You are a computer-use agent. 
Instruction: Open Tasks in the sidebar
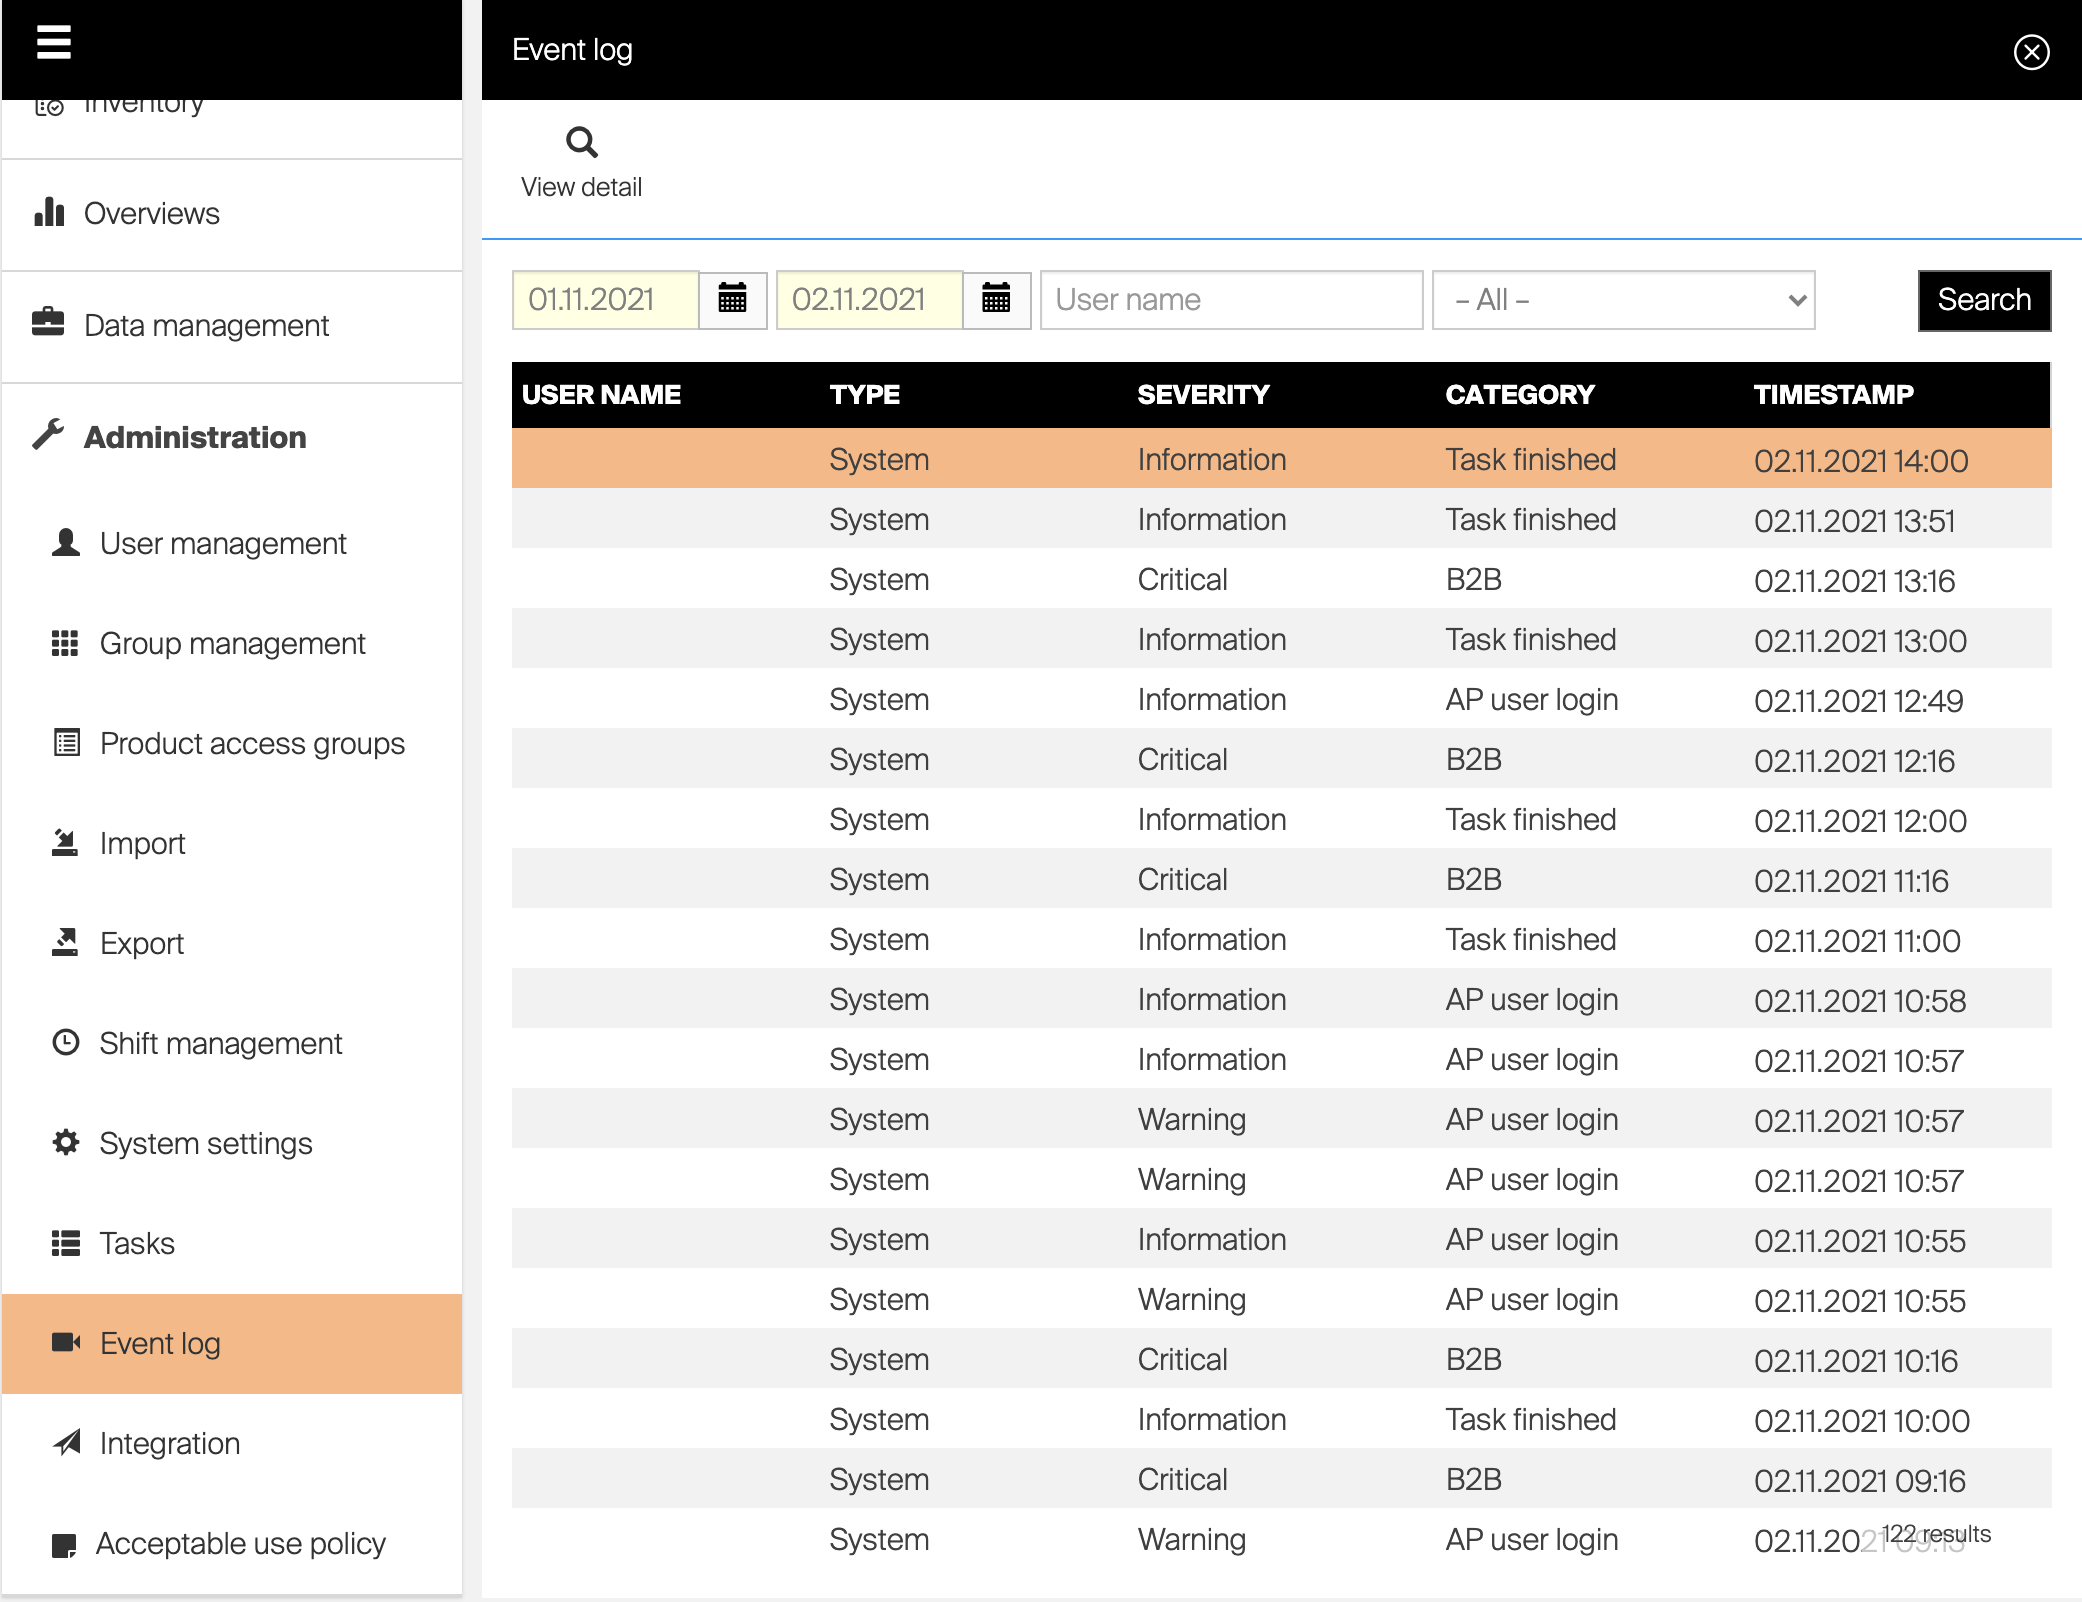click(137, 1243)
